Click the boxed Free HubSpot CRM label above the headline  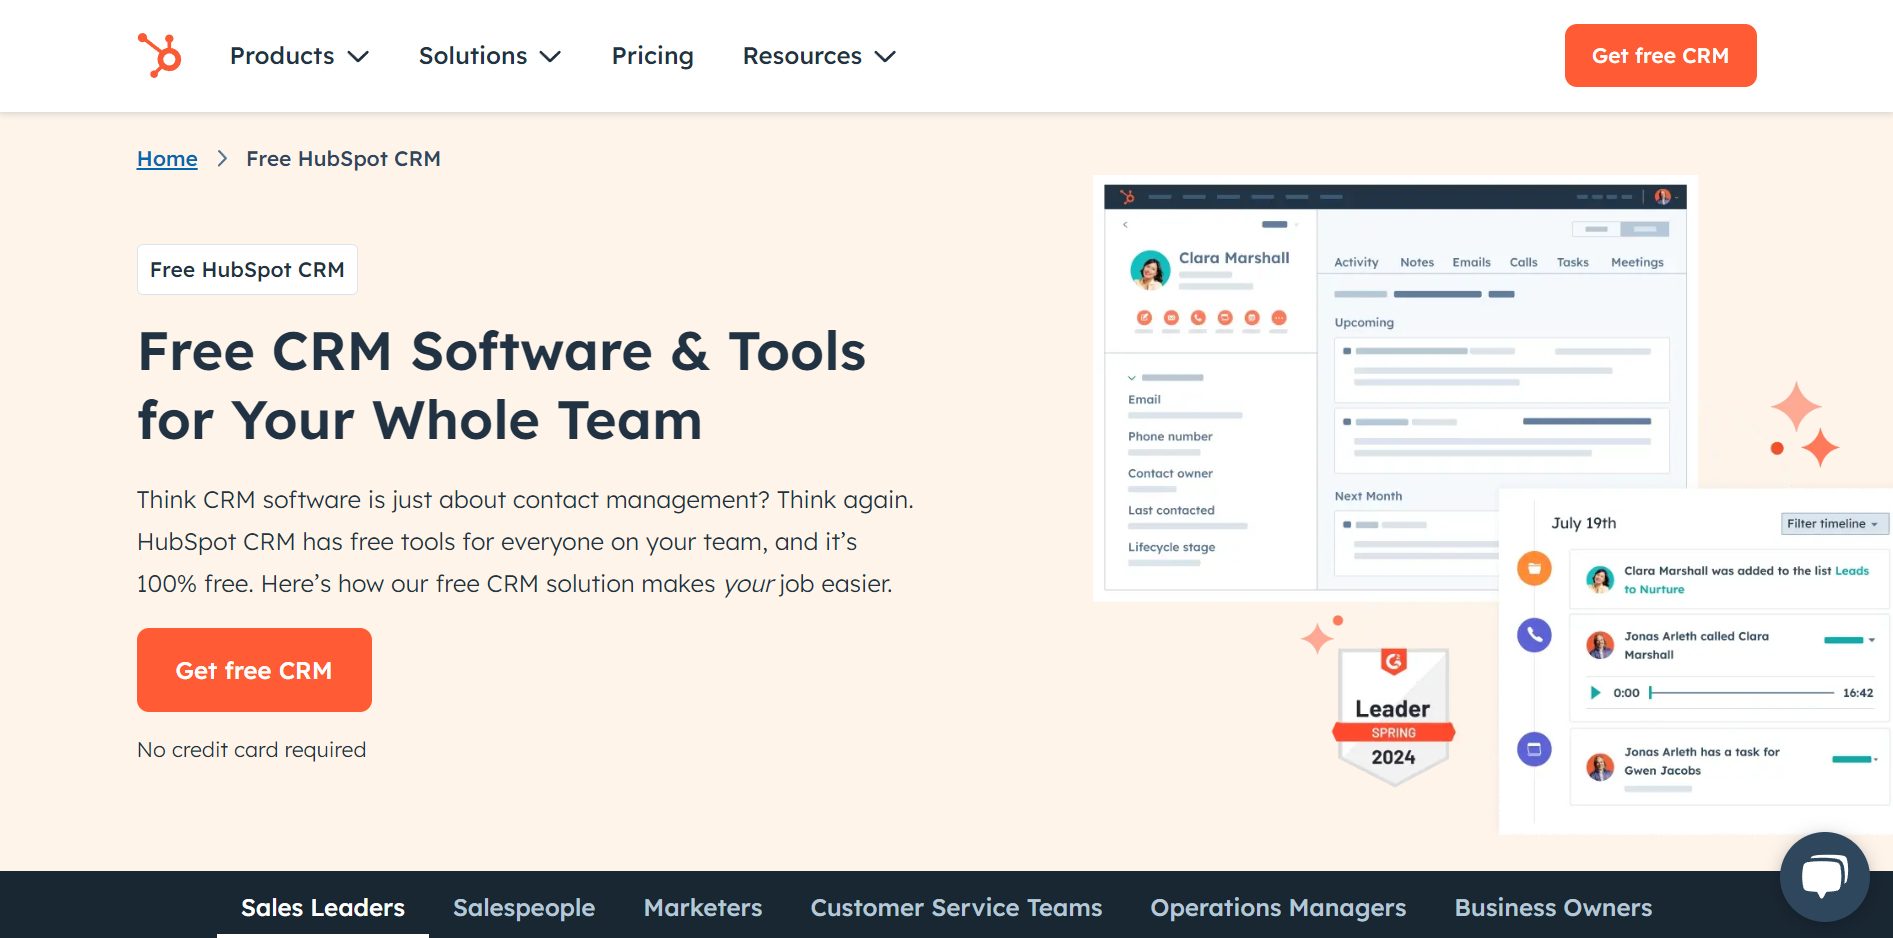coord(247,270)
